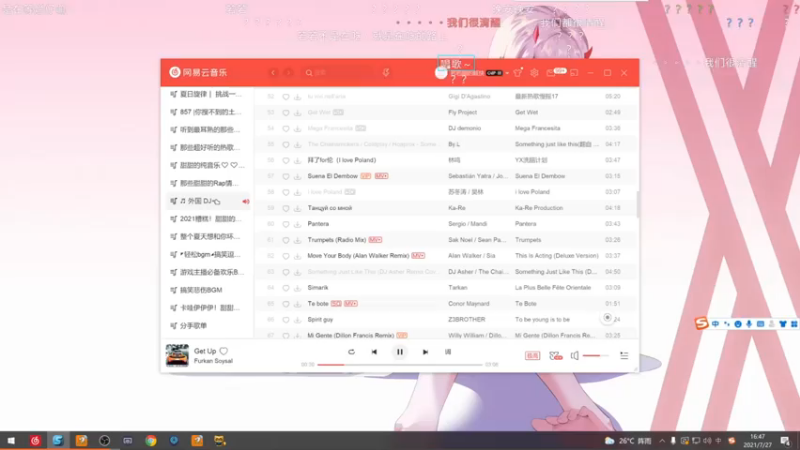Expand the user account dropdown arrow
This screenshot has height=450, width=800.
coord(507,73)
